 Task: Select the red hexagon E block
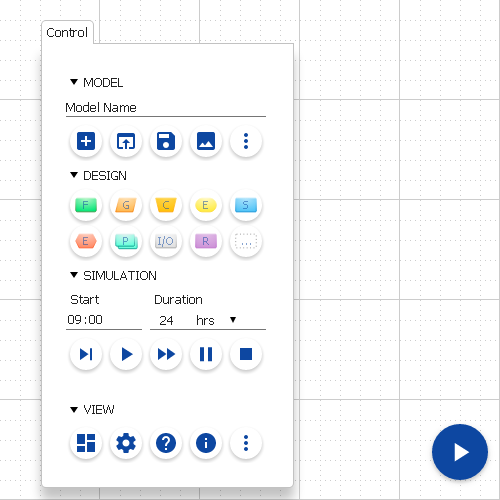pos(86,241)
